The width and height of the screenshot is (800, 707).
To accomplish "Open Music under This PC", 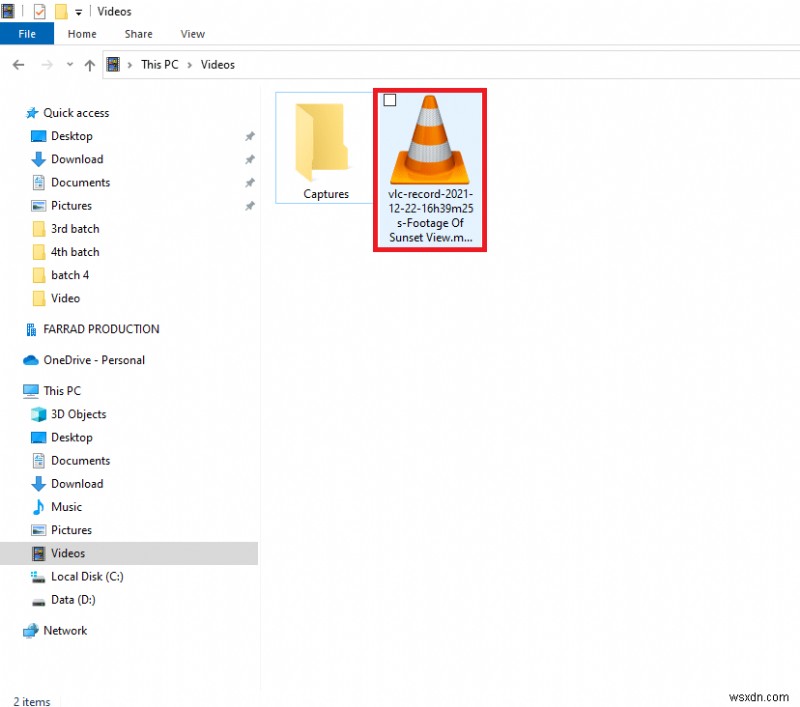I will (x=66, y=507).
